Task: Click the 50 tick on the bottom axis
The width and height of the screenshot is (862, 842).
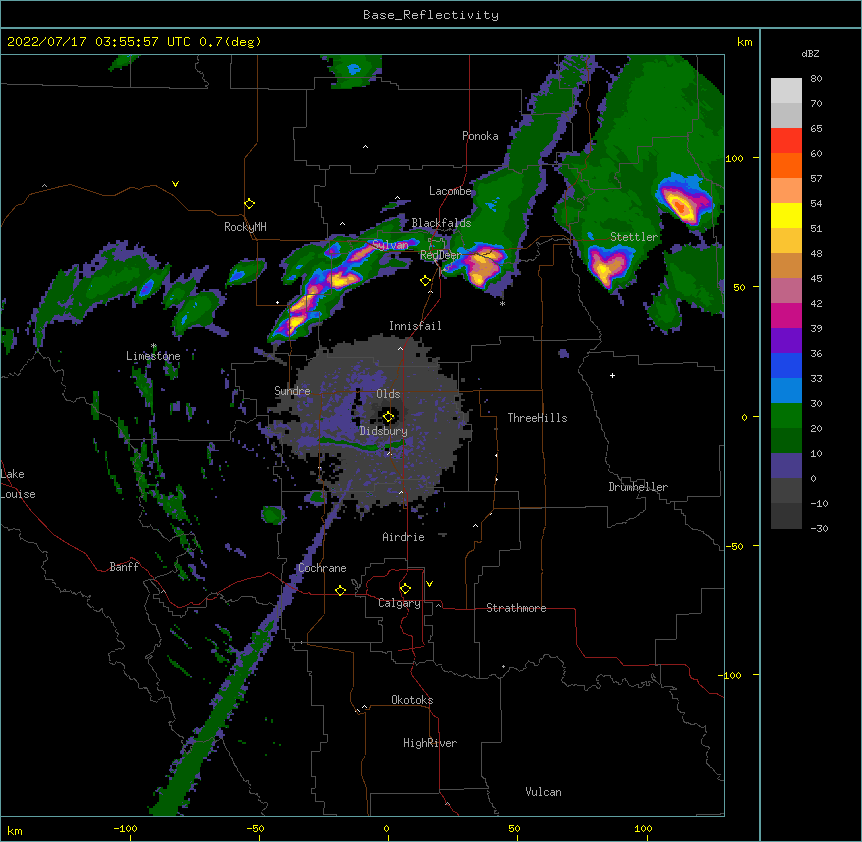Action: coord(514,828)
